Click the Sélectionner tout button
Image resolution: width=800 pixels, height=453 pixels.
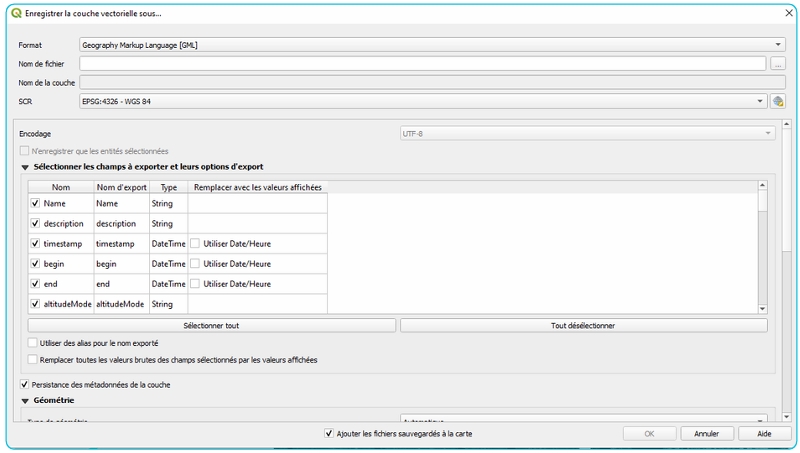coord(211,325)
